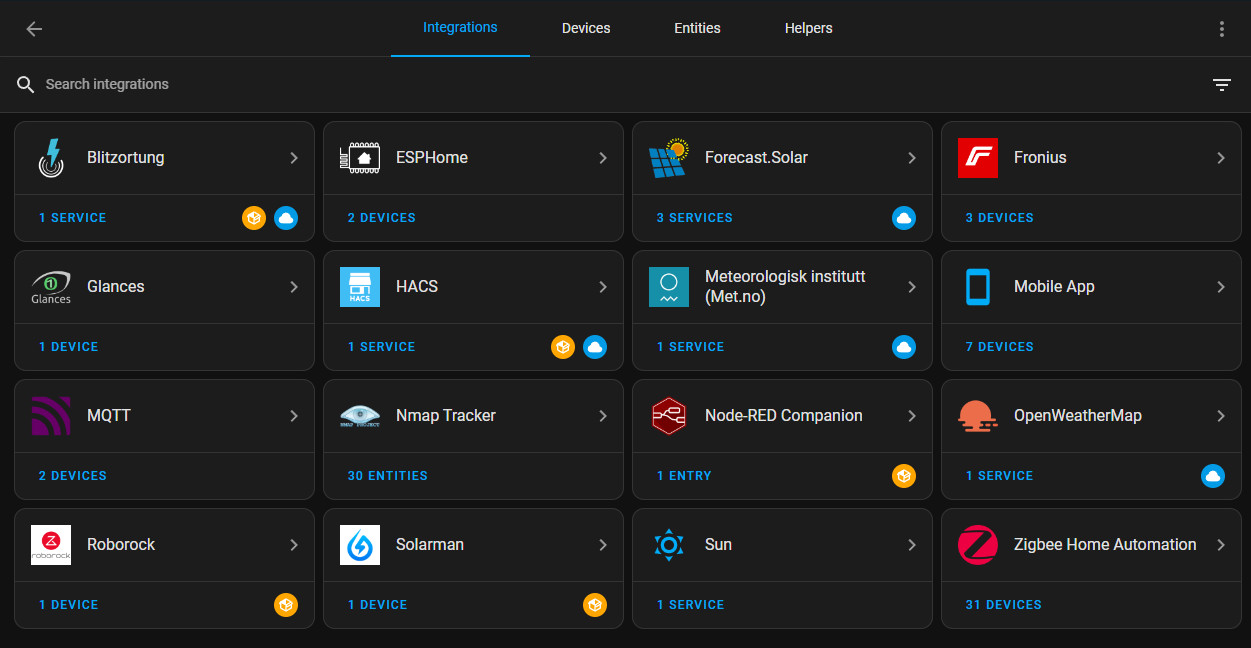Click the custom integration badge on Roborock
Viewport: 1251px width, 648px height.
[286, 605]
